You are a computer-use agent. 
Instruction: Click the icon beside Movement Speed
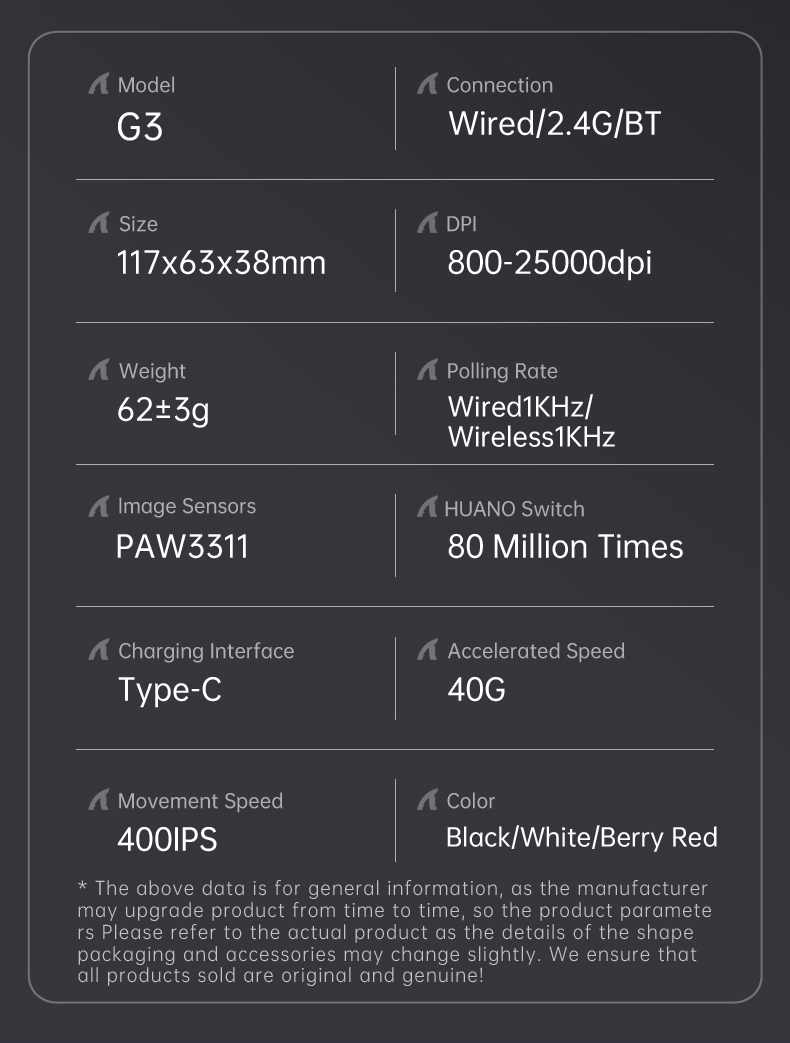pos(99,801)
